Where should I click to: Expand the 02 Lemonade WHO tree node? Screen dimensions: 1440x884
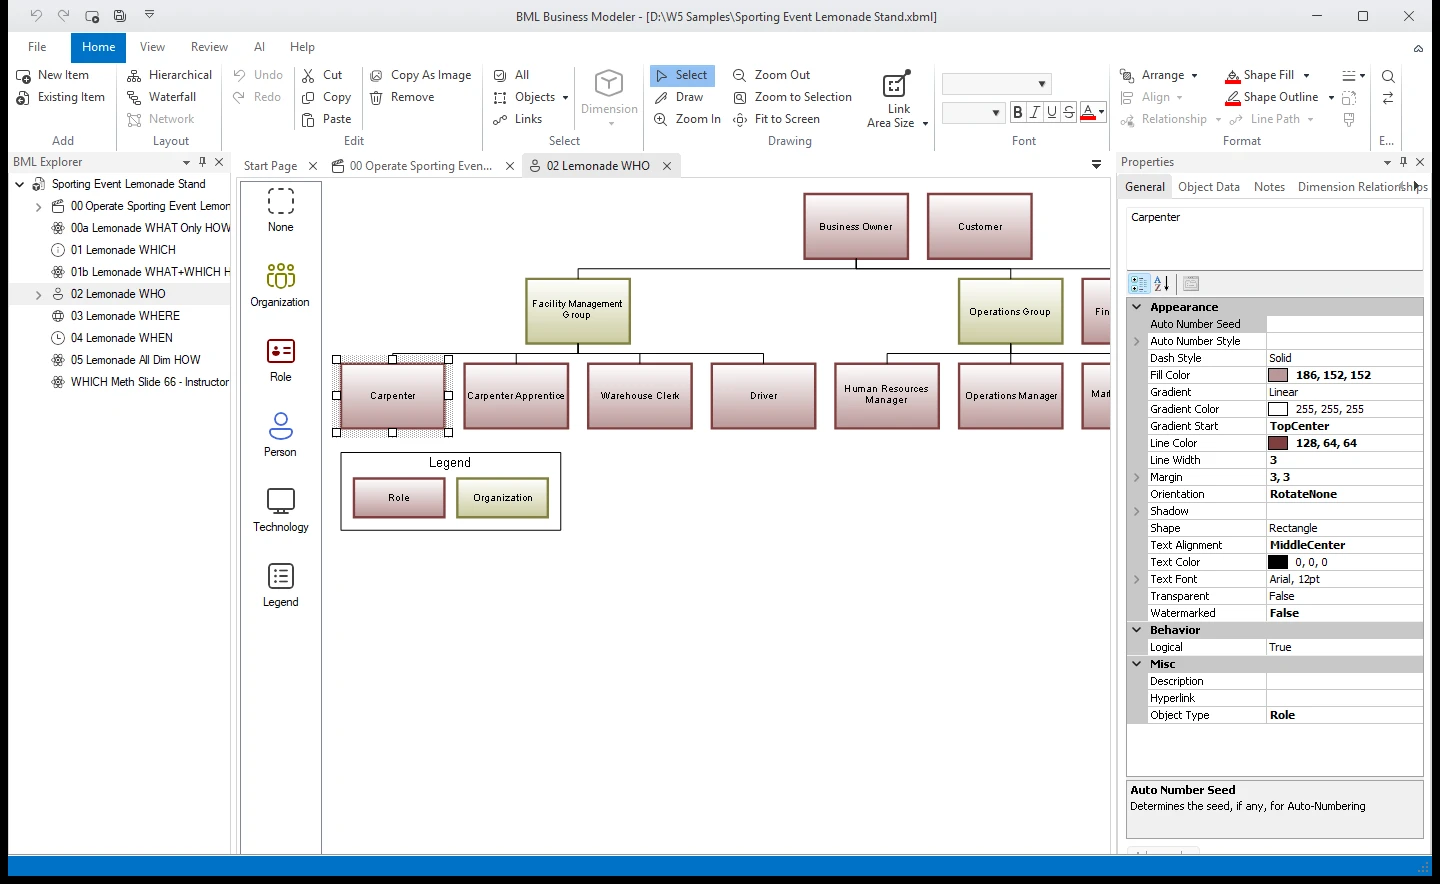pyautogui.click(x=39, y=294)
